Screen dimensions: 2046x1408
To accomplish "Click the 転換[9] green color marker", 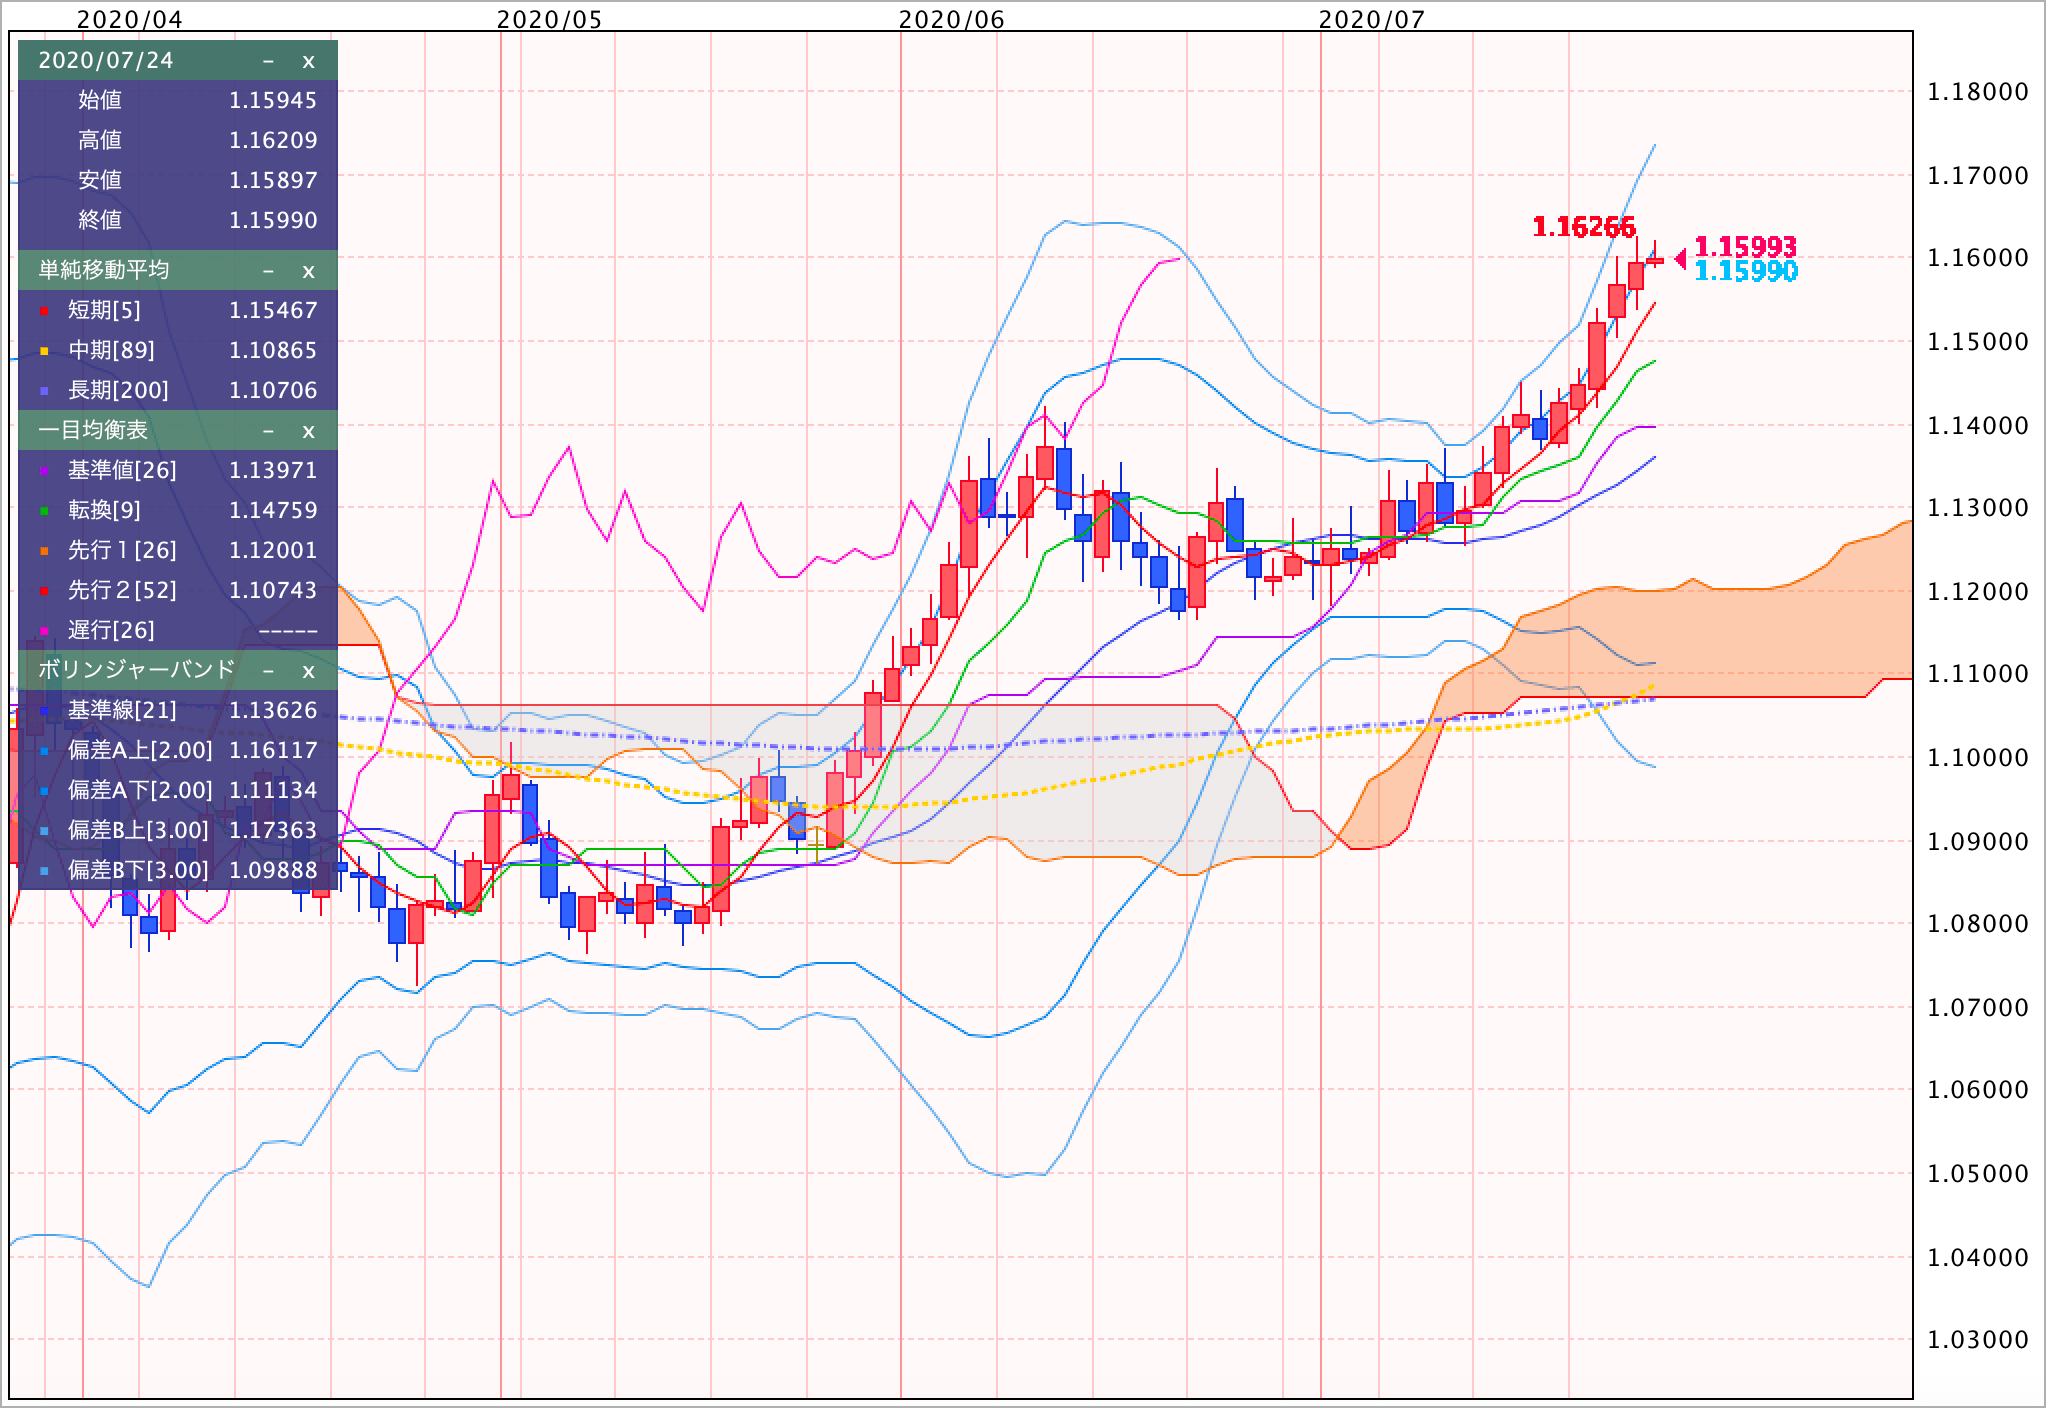I will click(44, 512).
